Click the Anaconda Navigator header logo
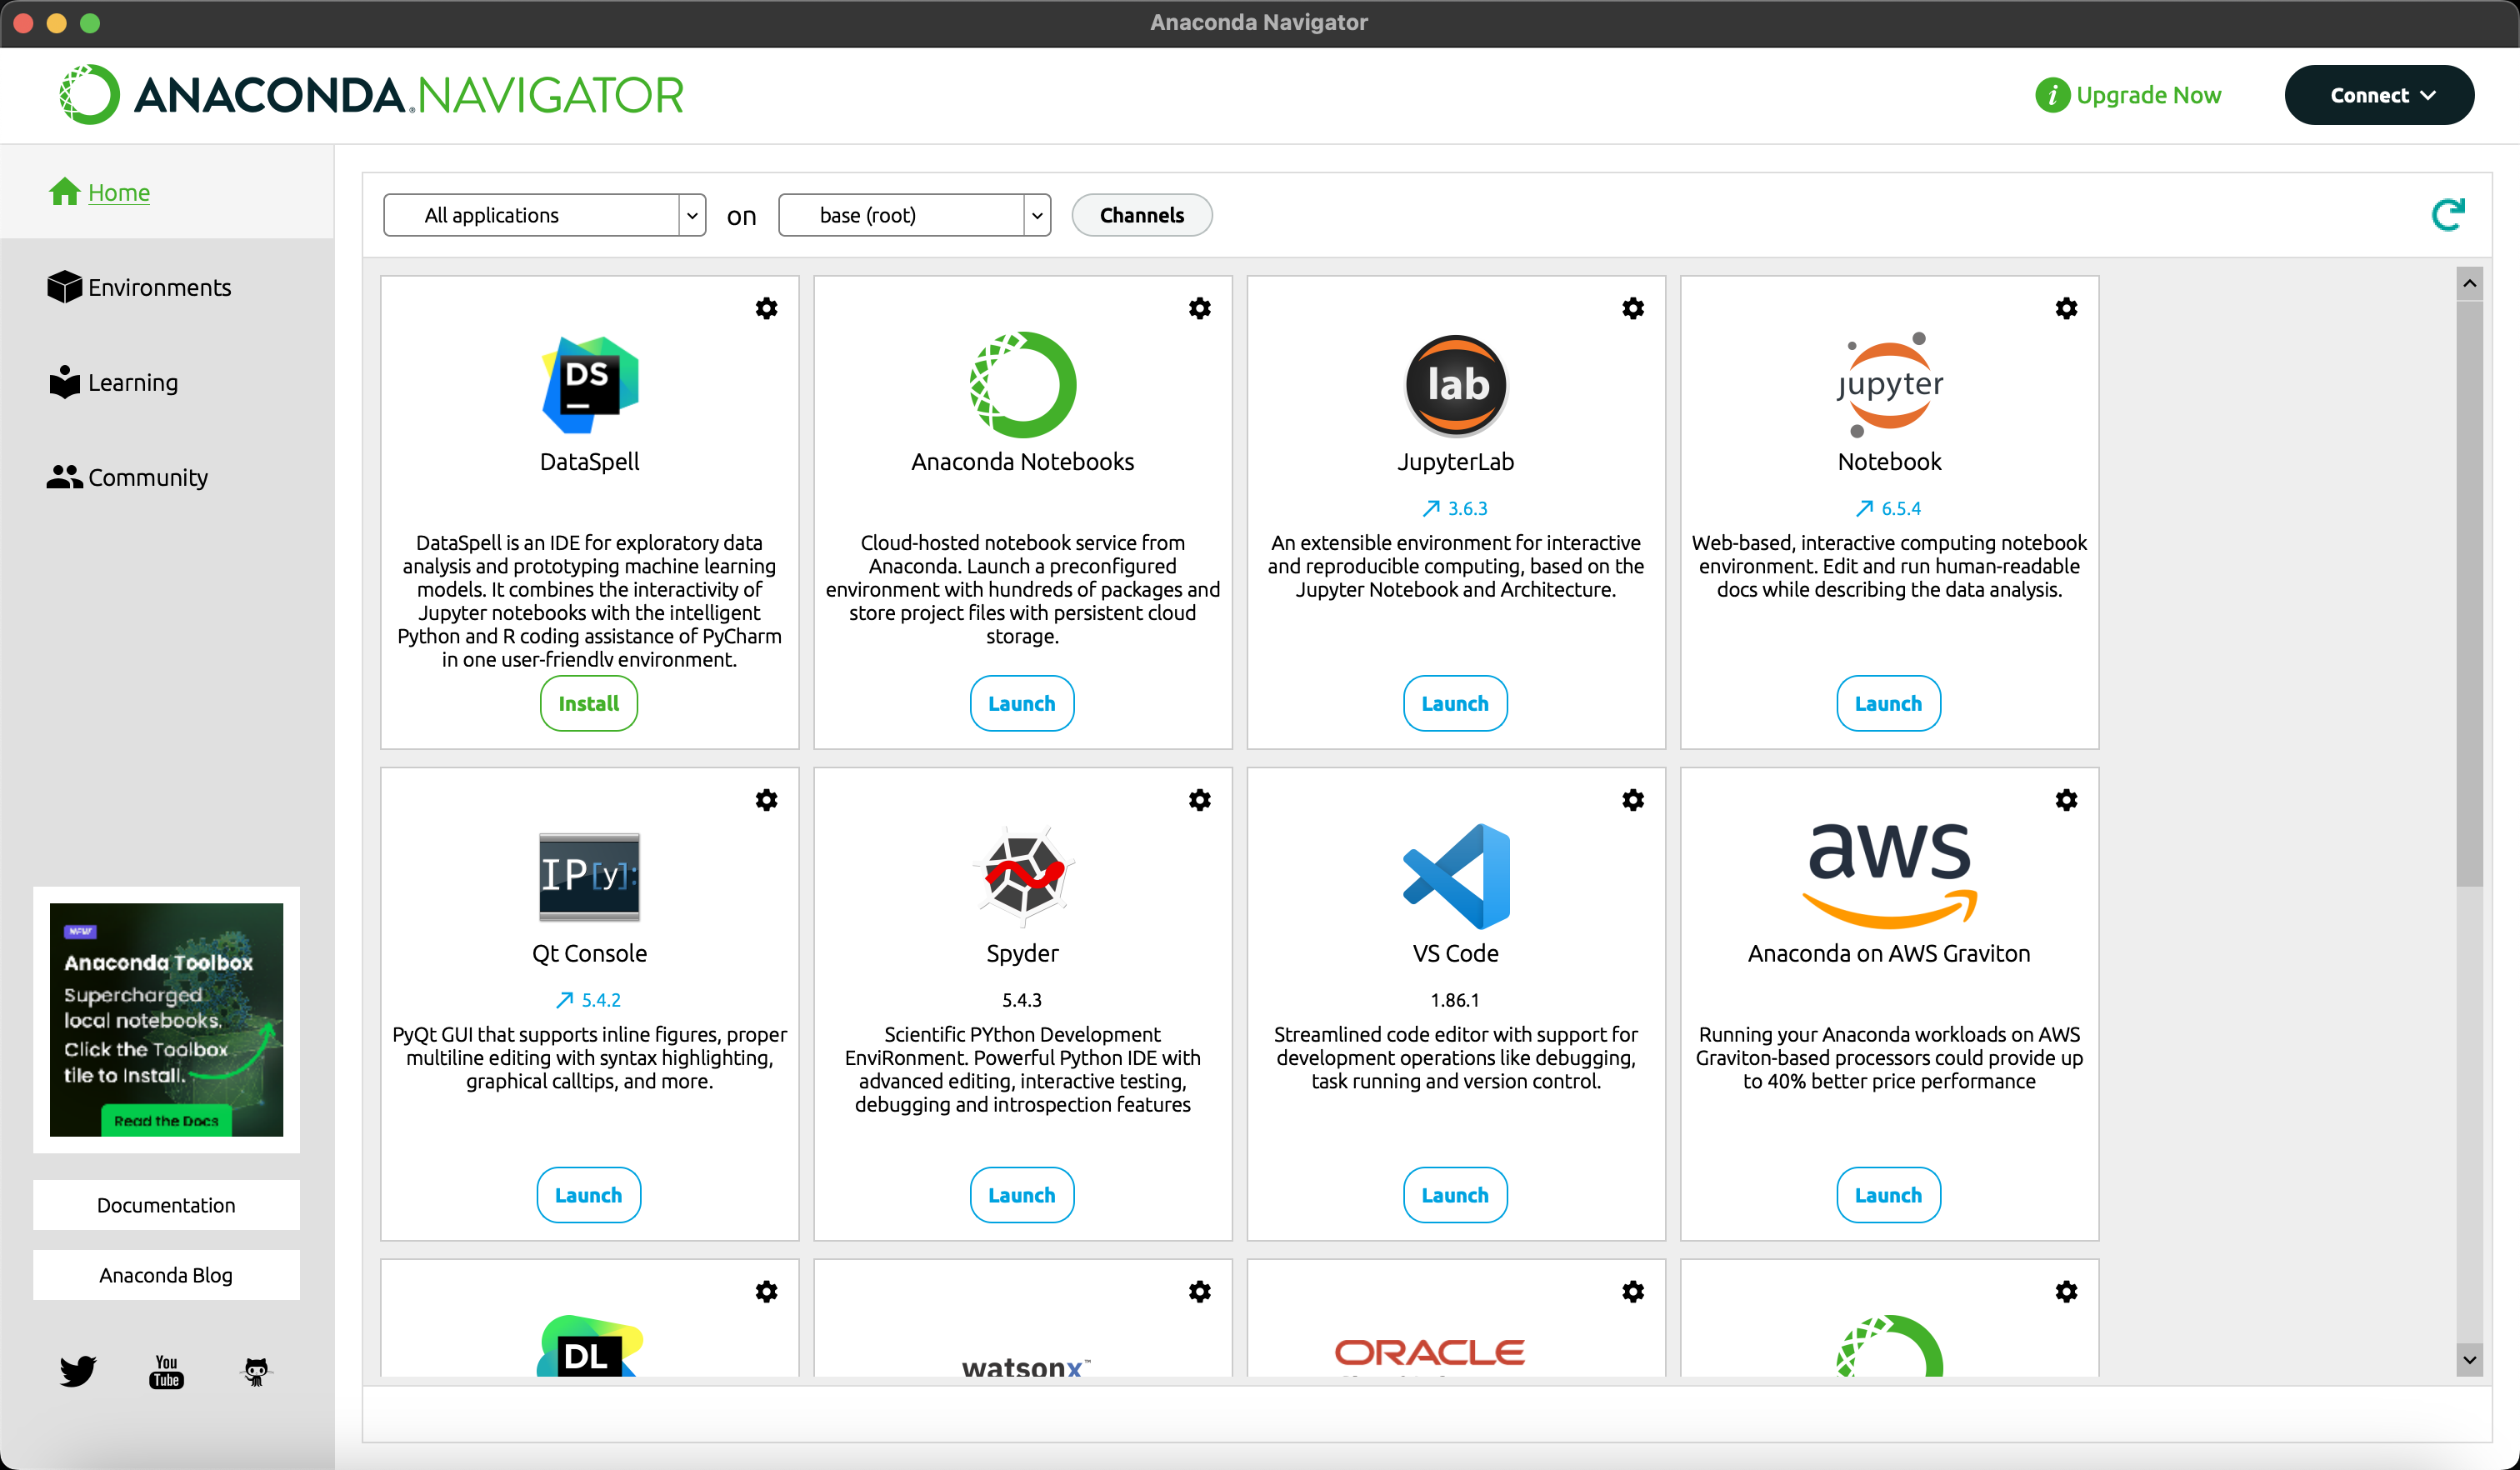Viewport: 2520px width, 1470px height. tap(371, 95)
